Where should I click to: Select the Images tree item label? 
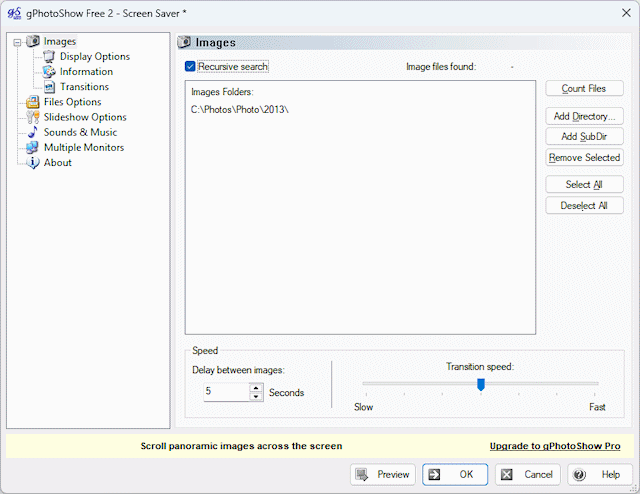coord(60,41)
